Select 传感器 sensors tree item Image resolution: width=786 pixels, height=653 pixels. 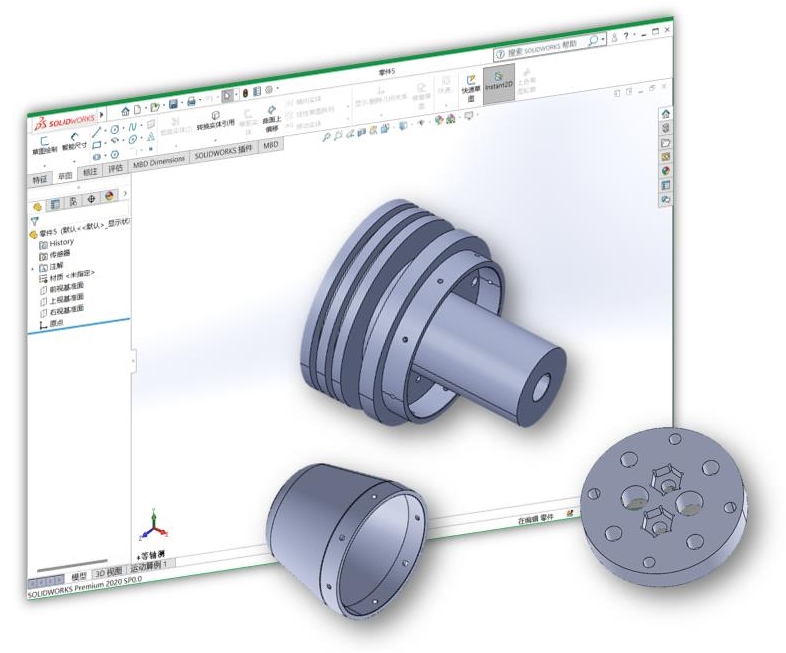(x=55, y=255)
